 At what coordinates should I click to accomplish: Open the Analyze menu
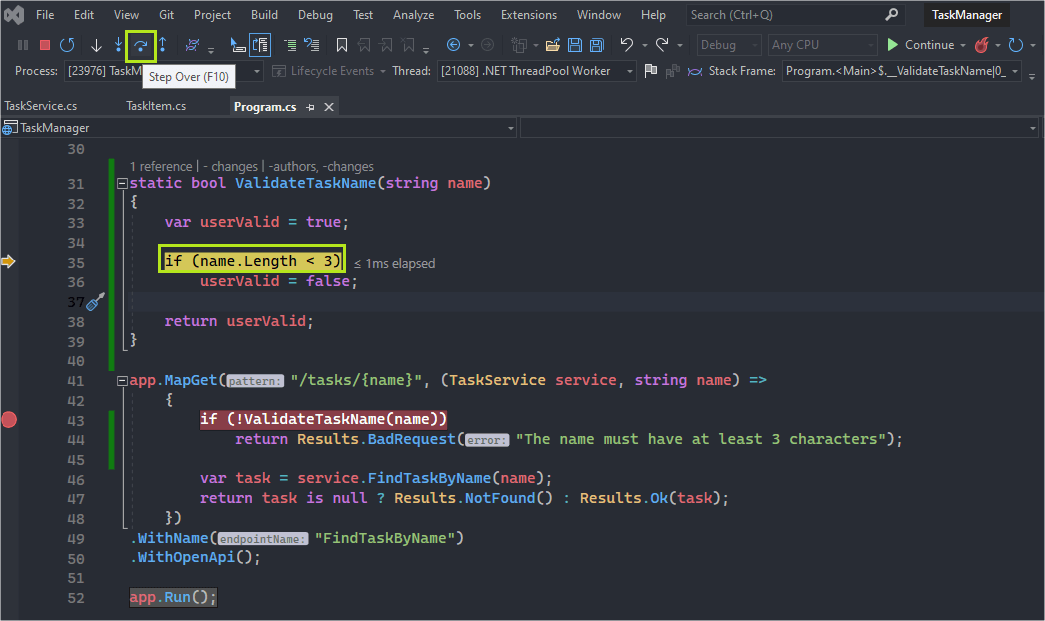pyautogui.click(x=413, y=15)
